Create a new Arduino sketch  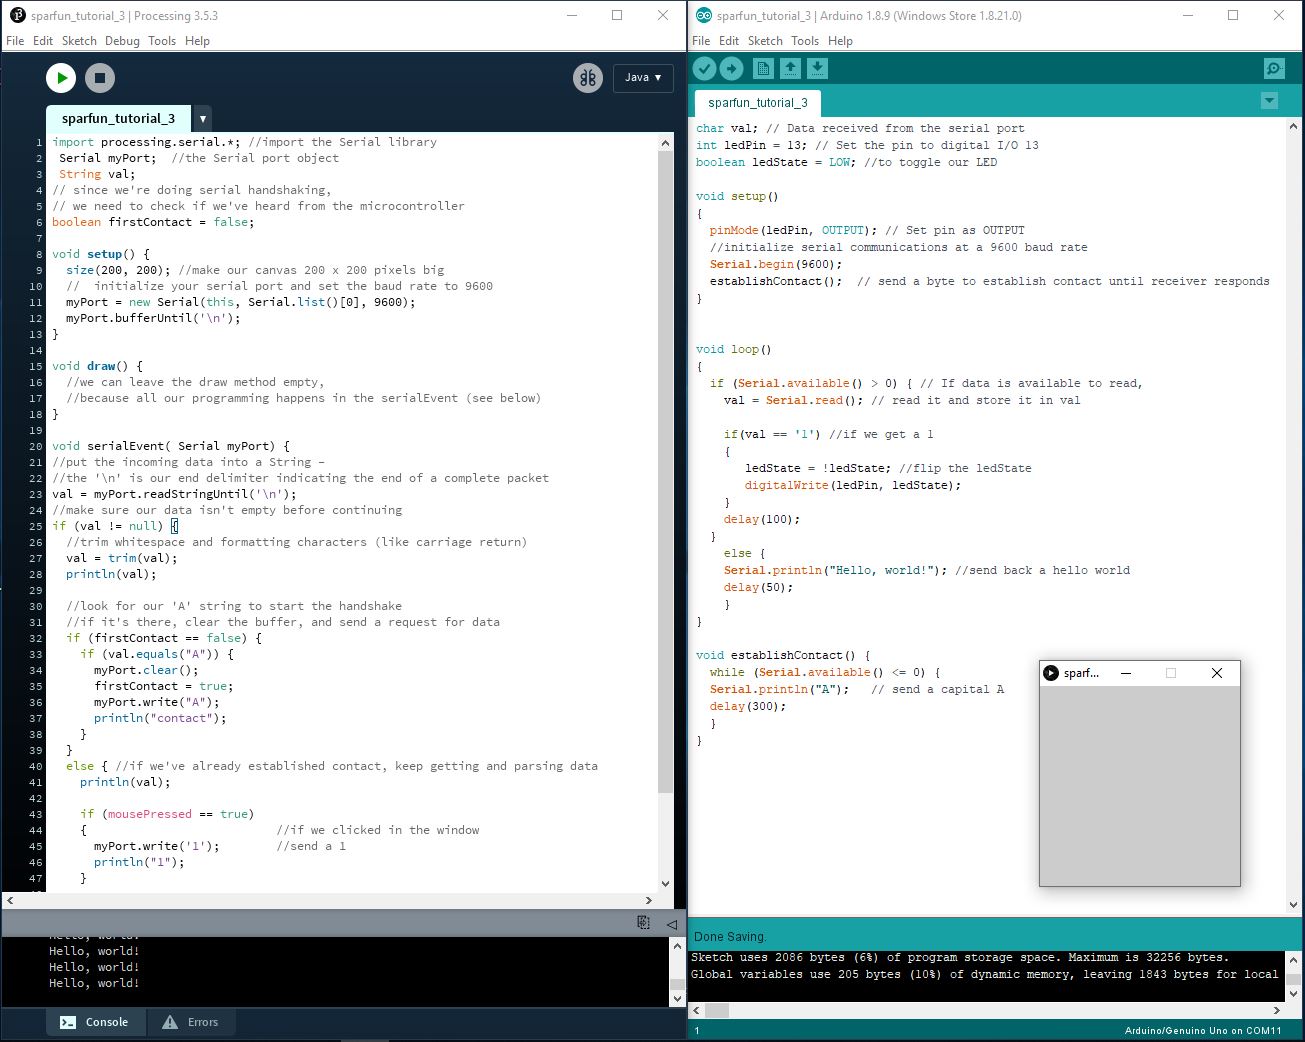pos(763,68)
